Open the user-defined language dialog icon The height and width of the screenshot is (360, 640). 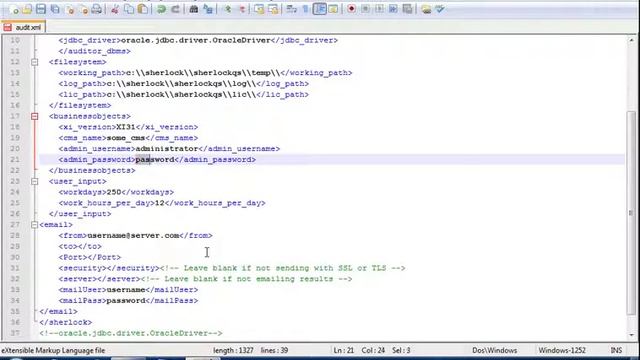(x=333, y=9)
